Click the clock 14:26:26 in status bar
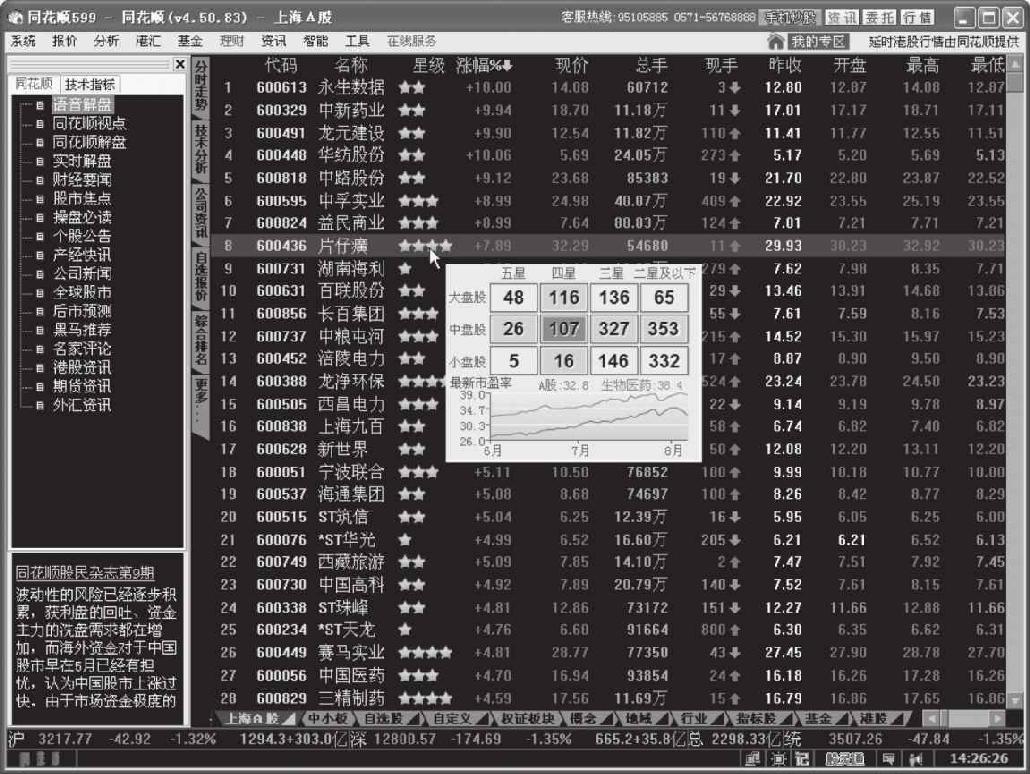 click(x=979, y=759)
